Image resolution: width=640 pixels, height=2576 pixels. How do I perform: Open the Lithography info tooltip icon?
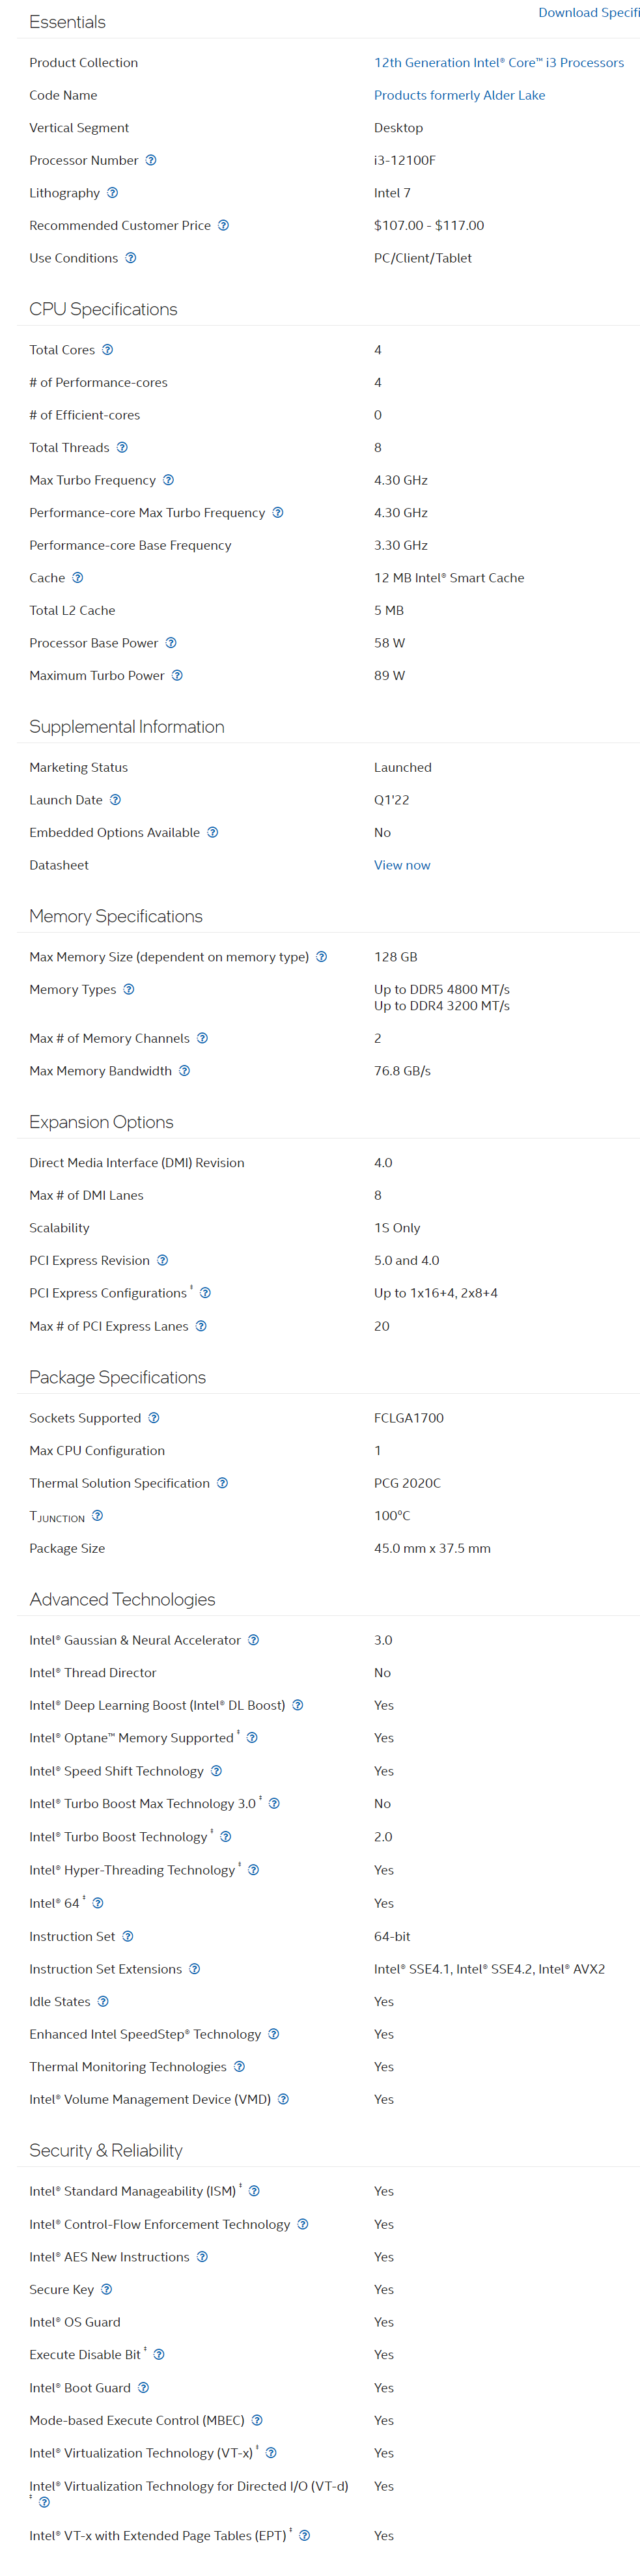tap(112, 193)
